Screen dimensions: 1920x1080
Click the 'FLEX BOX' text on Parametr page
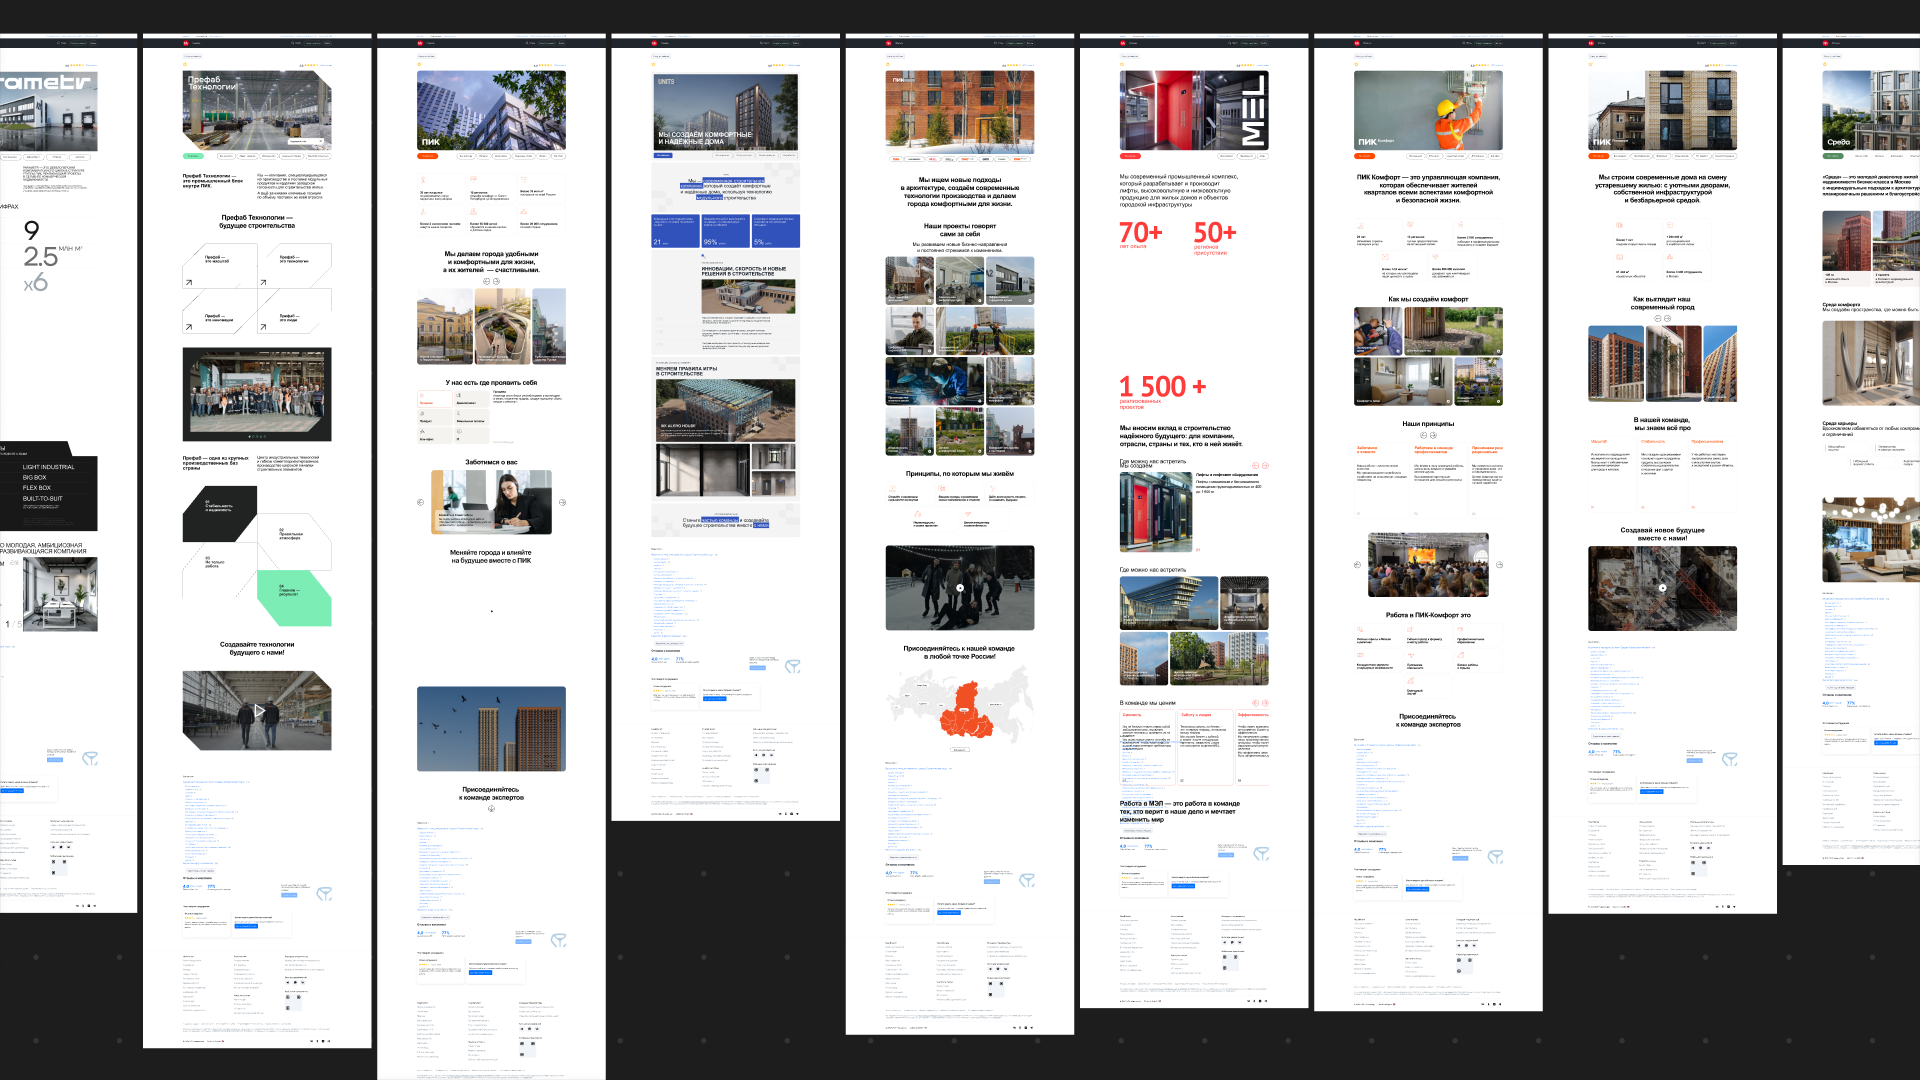(36, 488)
